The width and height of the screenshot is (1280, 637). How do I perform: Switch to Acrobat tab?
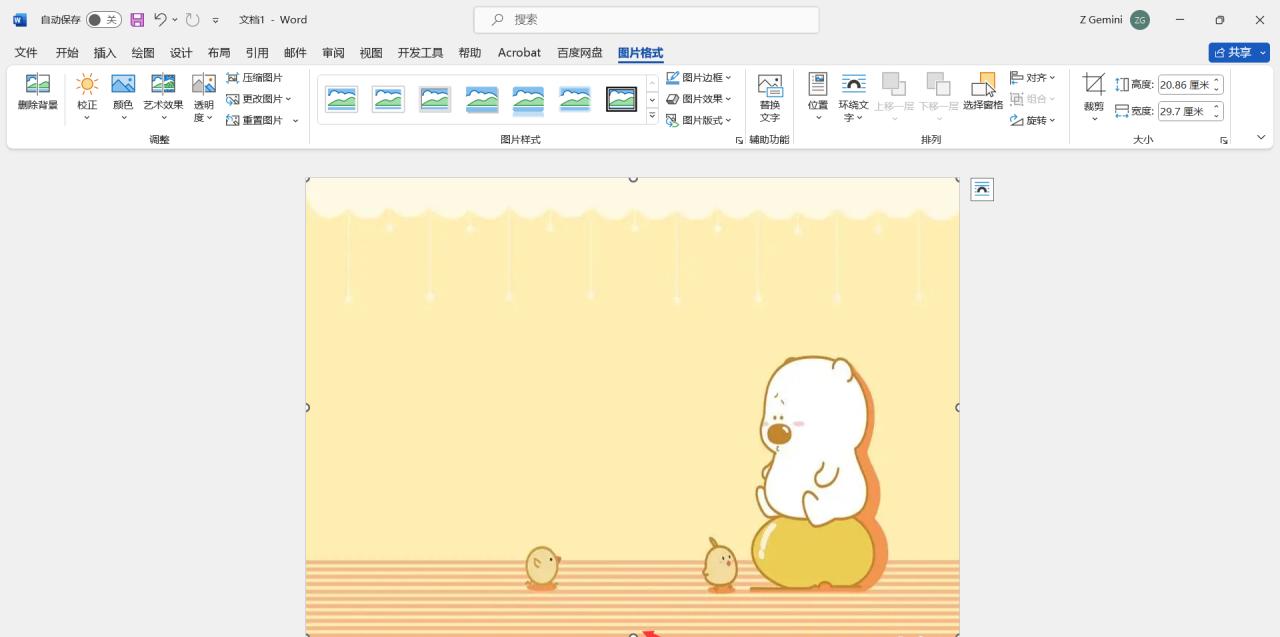point(519,53)
